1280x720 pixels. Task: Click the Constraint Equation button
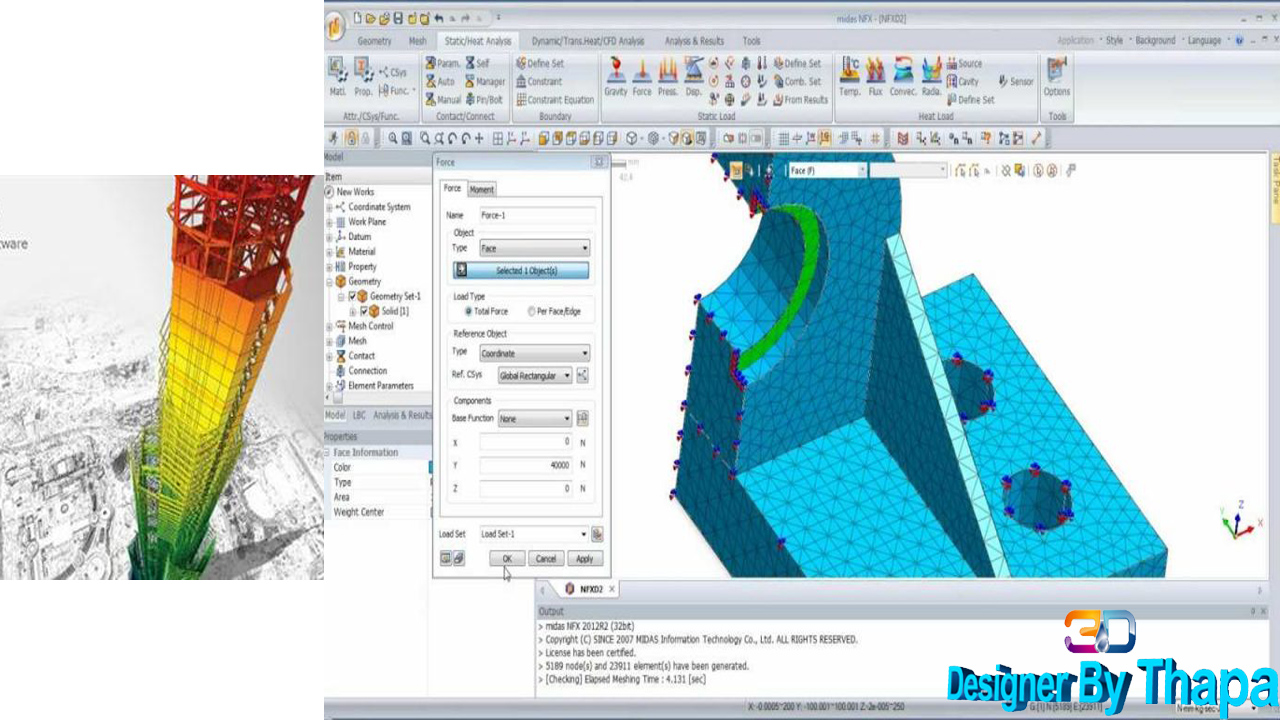click(555, 99)
